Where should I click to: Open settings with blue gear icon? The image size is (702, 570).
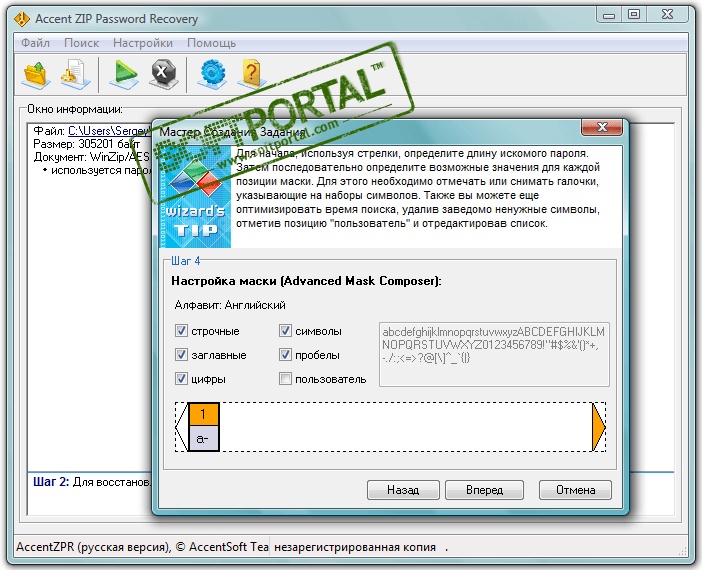coord(212,73)
